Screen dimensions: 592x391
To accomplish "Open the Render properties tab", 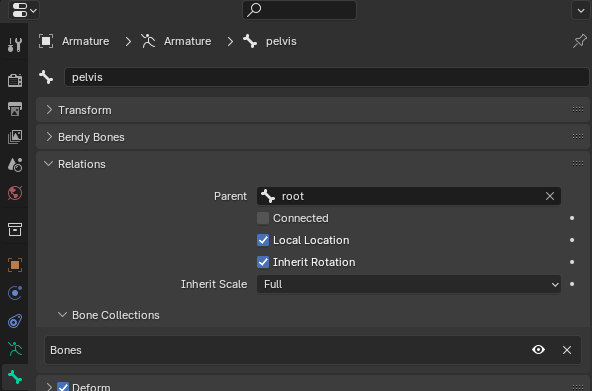I will coord(15,80).
